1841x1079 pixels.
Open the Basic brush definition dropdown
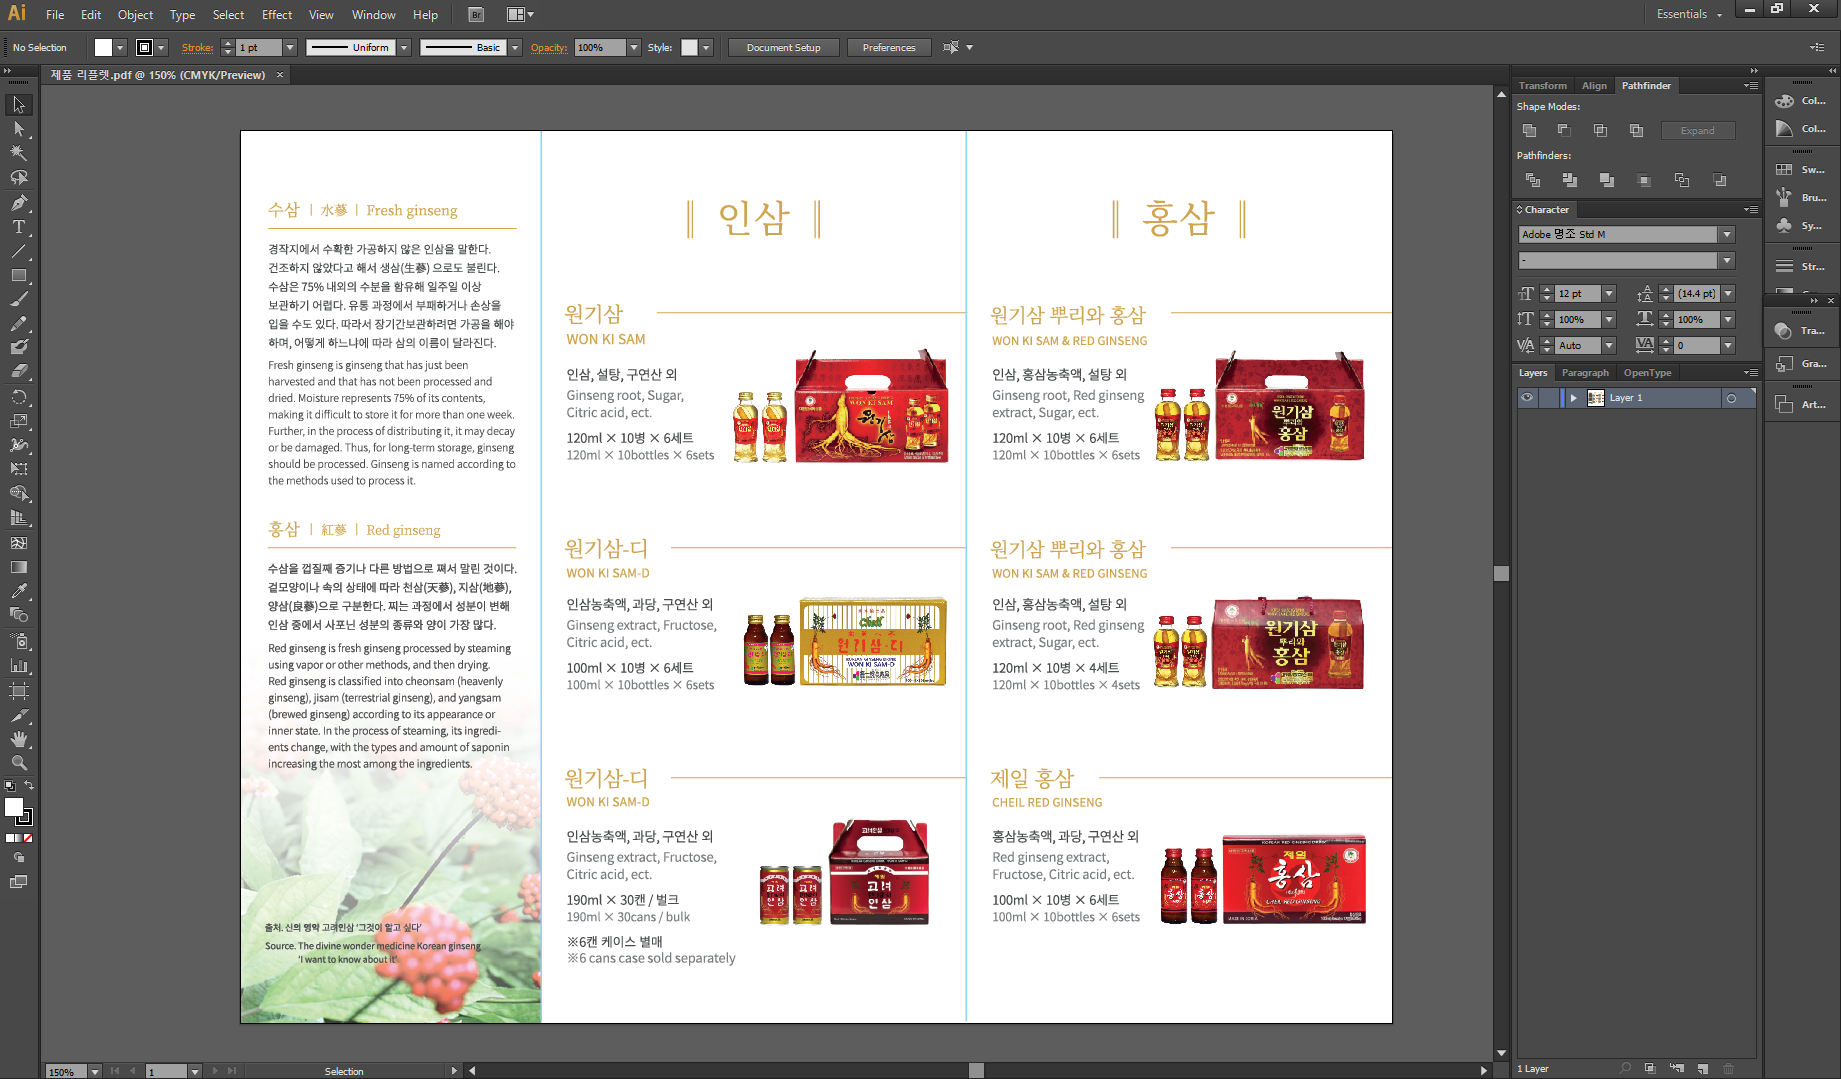pos(515,47)
